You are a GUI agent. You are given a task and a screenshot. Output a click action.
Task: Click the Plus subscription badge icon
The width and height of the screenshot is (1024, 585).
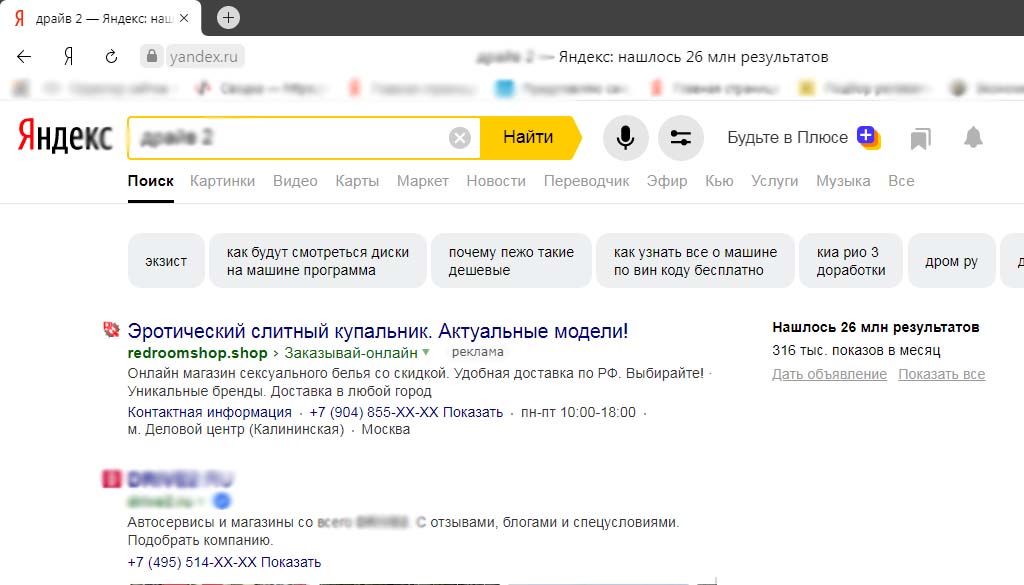869,137
